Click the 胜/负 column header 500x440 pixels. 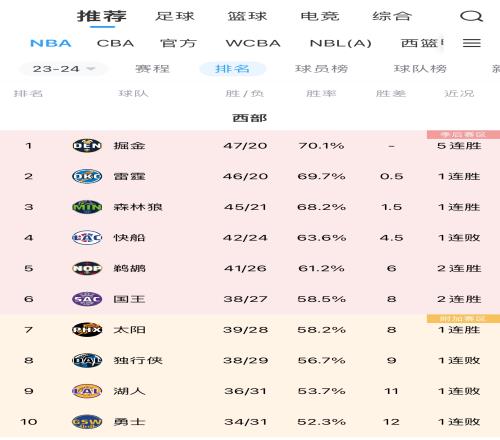click(x=245, y=93)
